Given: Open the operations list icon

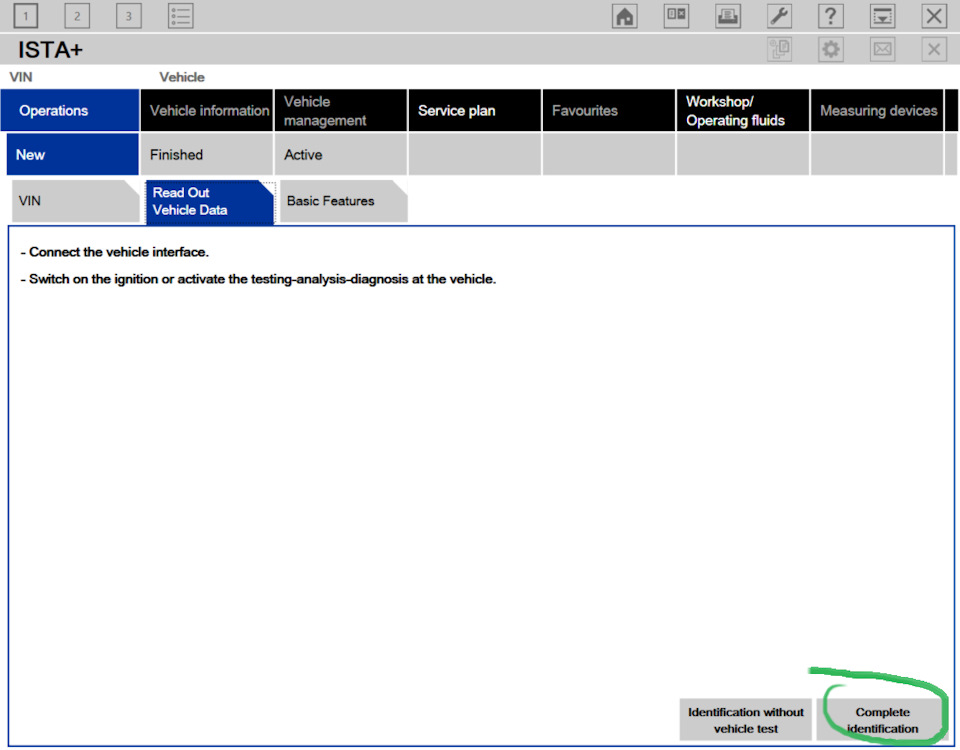Looking at the screenshot, I should tap(181, 16).
